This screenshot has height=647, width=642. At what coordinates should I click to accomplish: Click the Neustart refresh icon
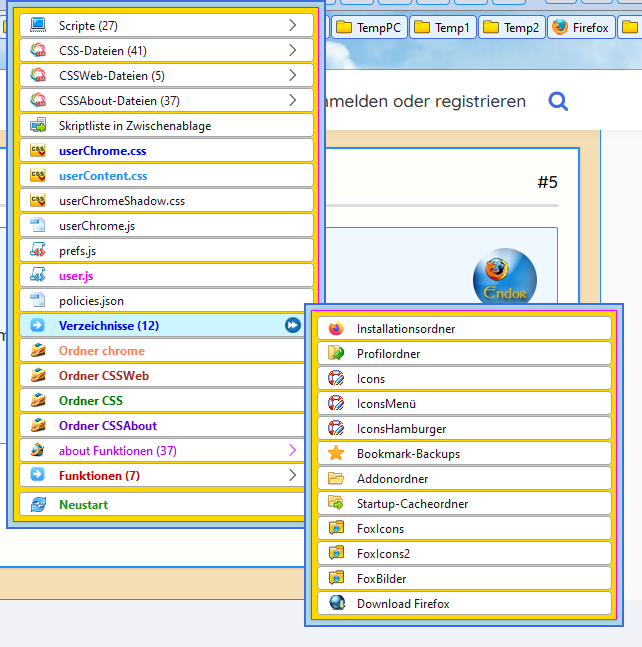38,504
